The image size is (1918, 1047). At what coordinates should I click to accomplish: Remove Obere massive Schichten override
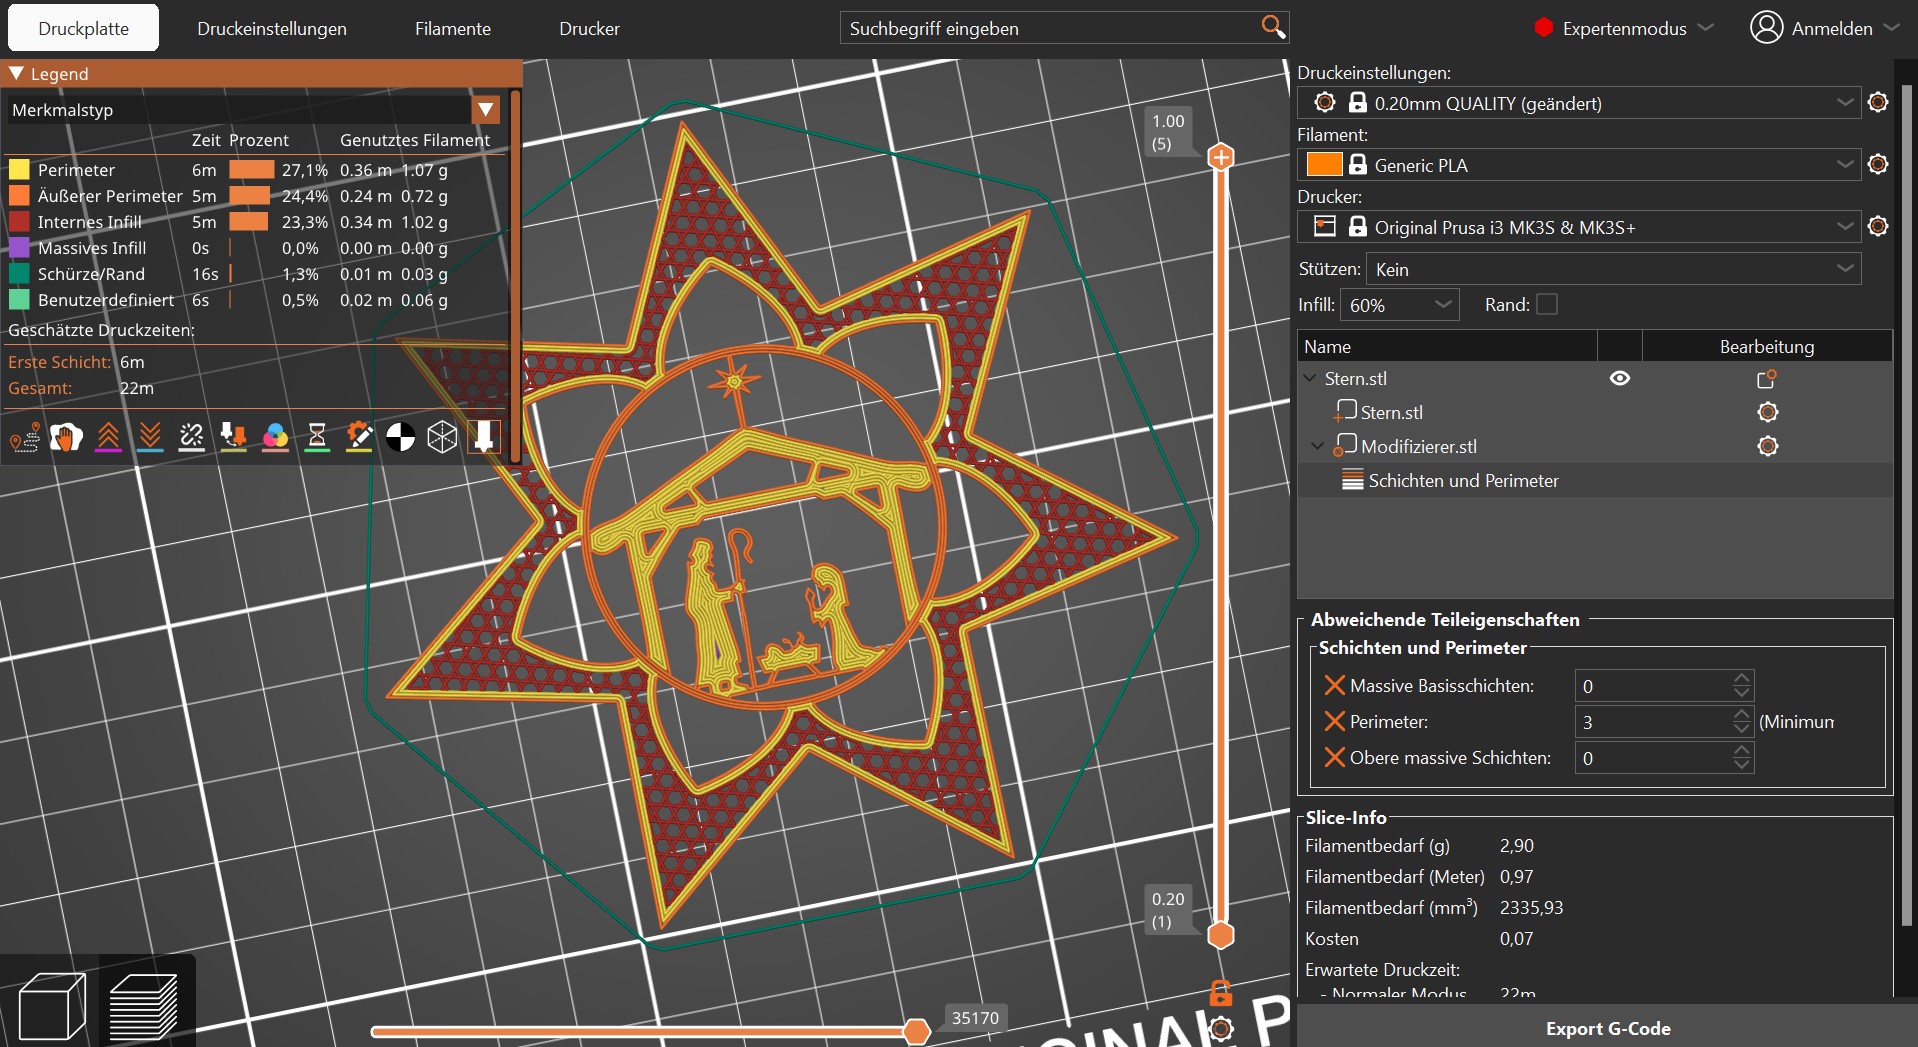(x=1334, y=757)
